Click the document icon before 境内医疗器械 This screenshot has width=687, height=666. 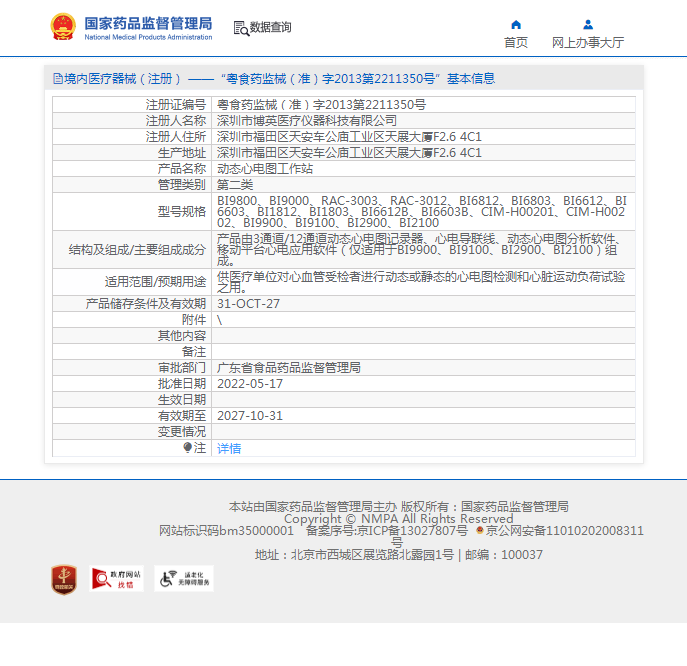click(x=58, y=79)
